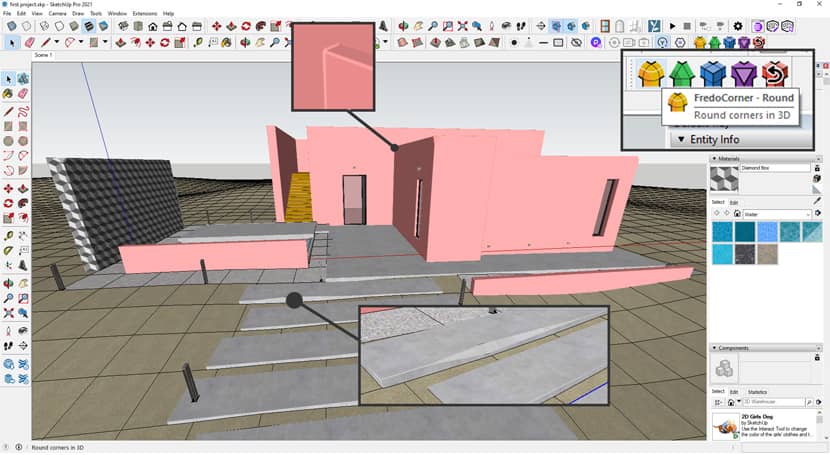
Task: Select the Move tool in second toolbar row
Action: point(150,42)
